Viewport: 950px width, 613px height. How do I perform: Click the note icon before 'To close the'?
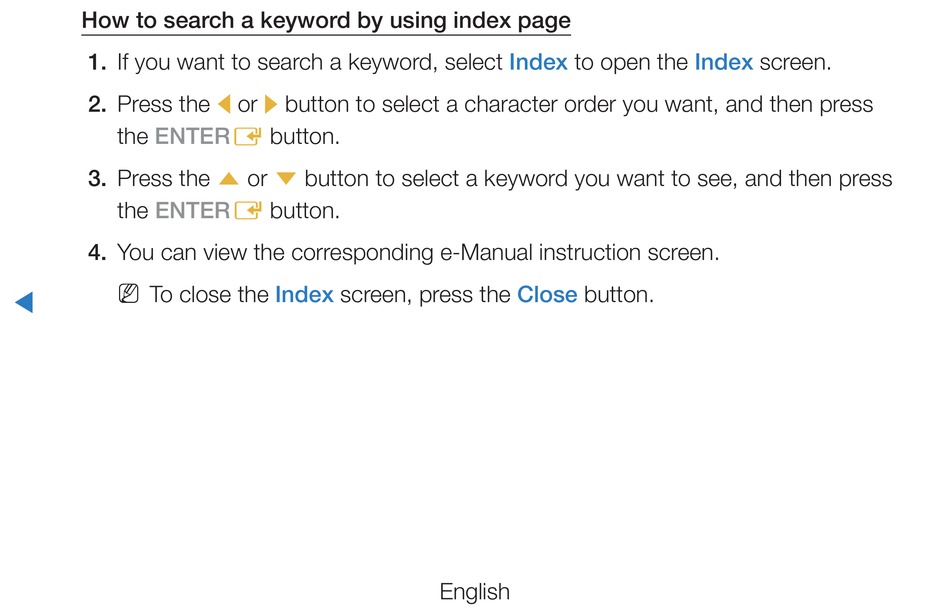pos(128,294)
